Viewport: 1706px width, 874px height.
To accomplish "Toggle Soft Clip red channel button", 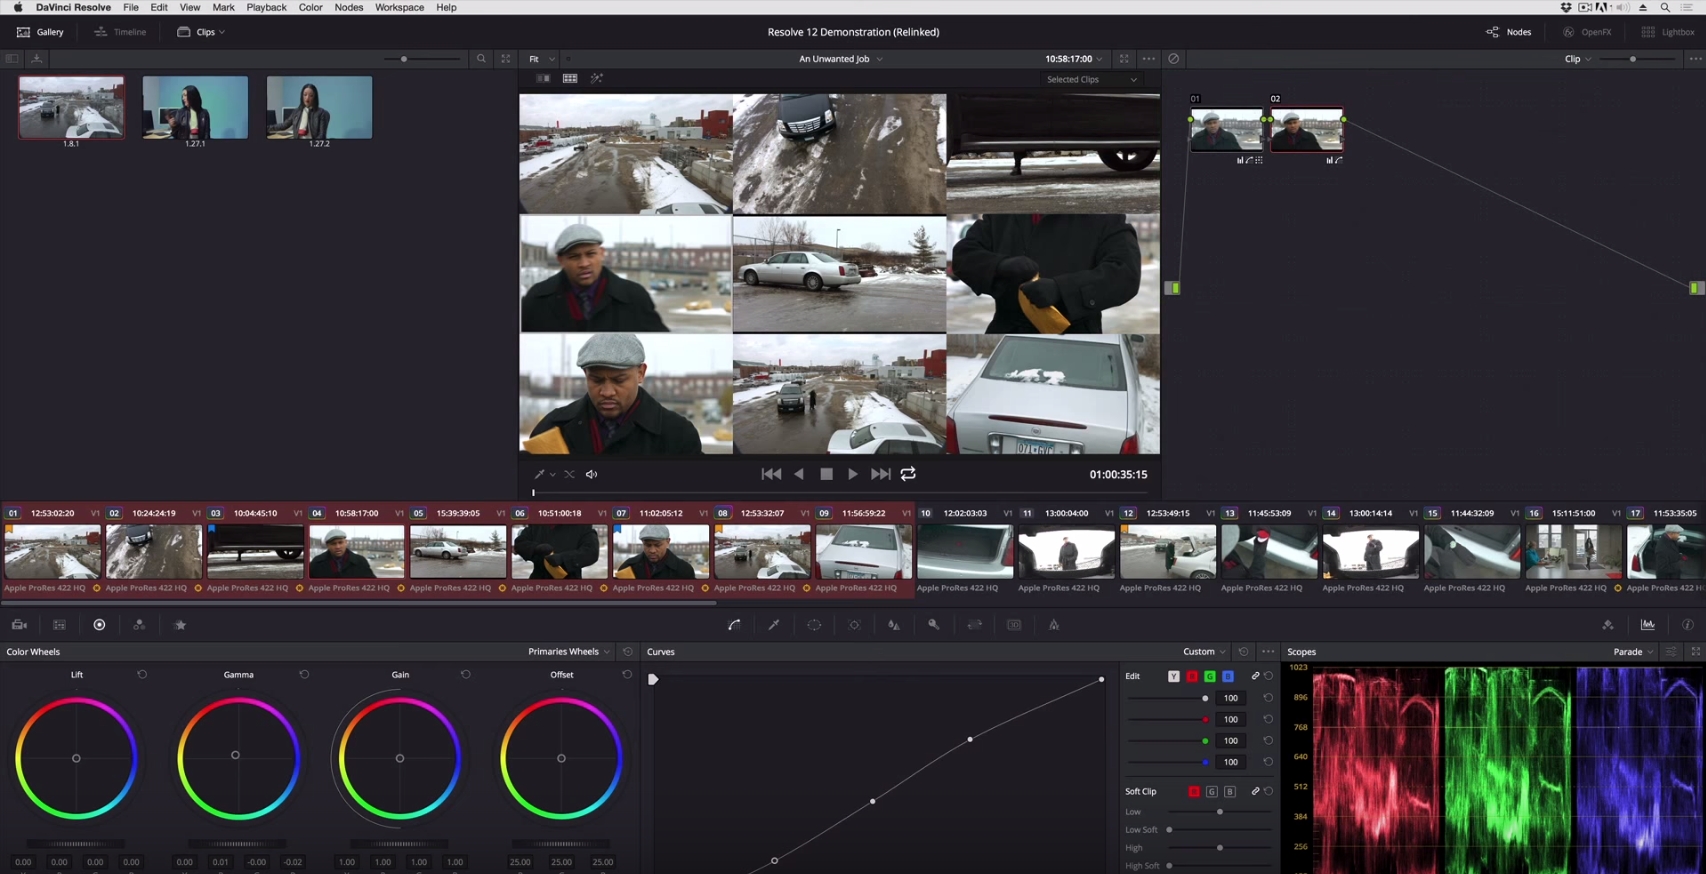I will tap(1194, 792).
